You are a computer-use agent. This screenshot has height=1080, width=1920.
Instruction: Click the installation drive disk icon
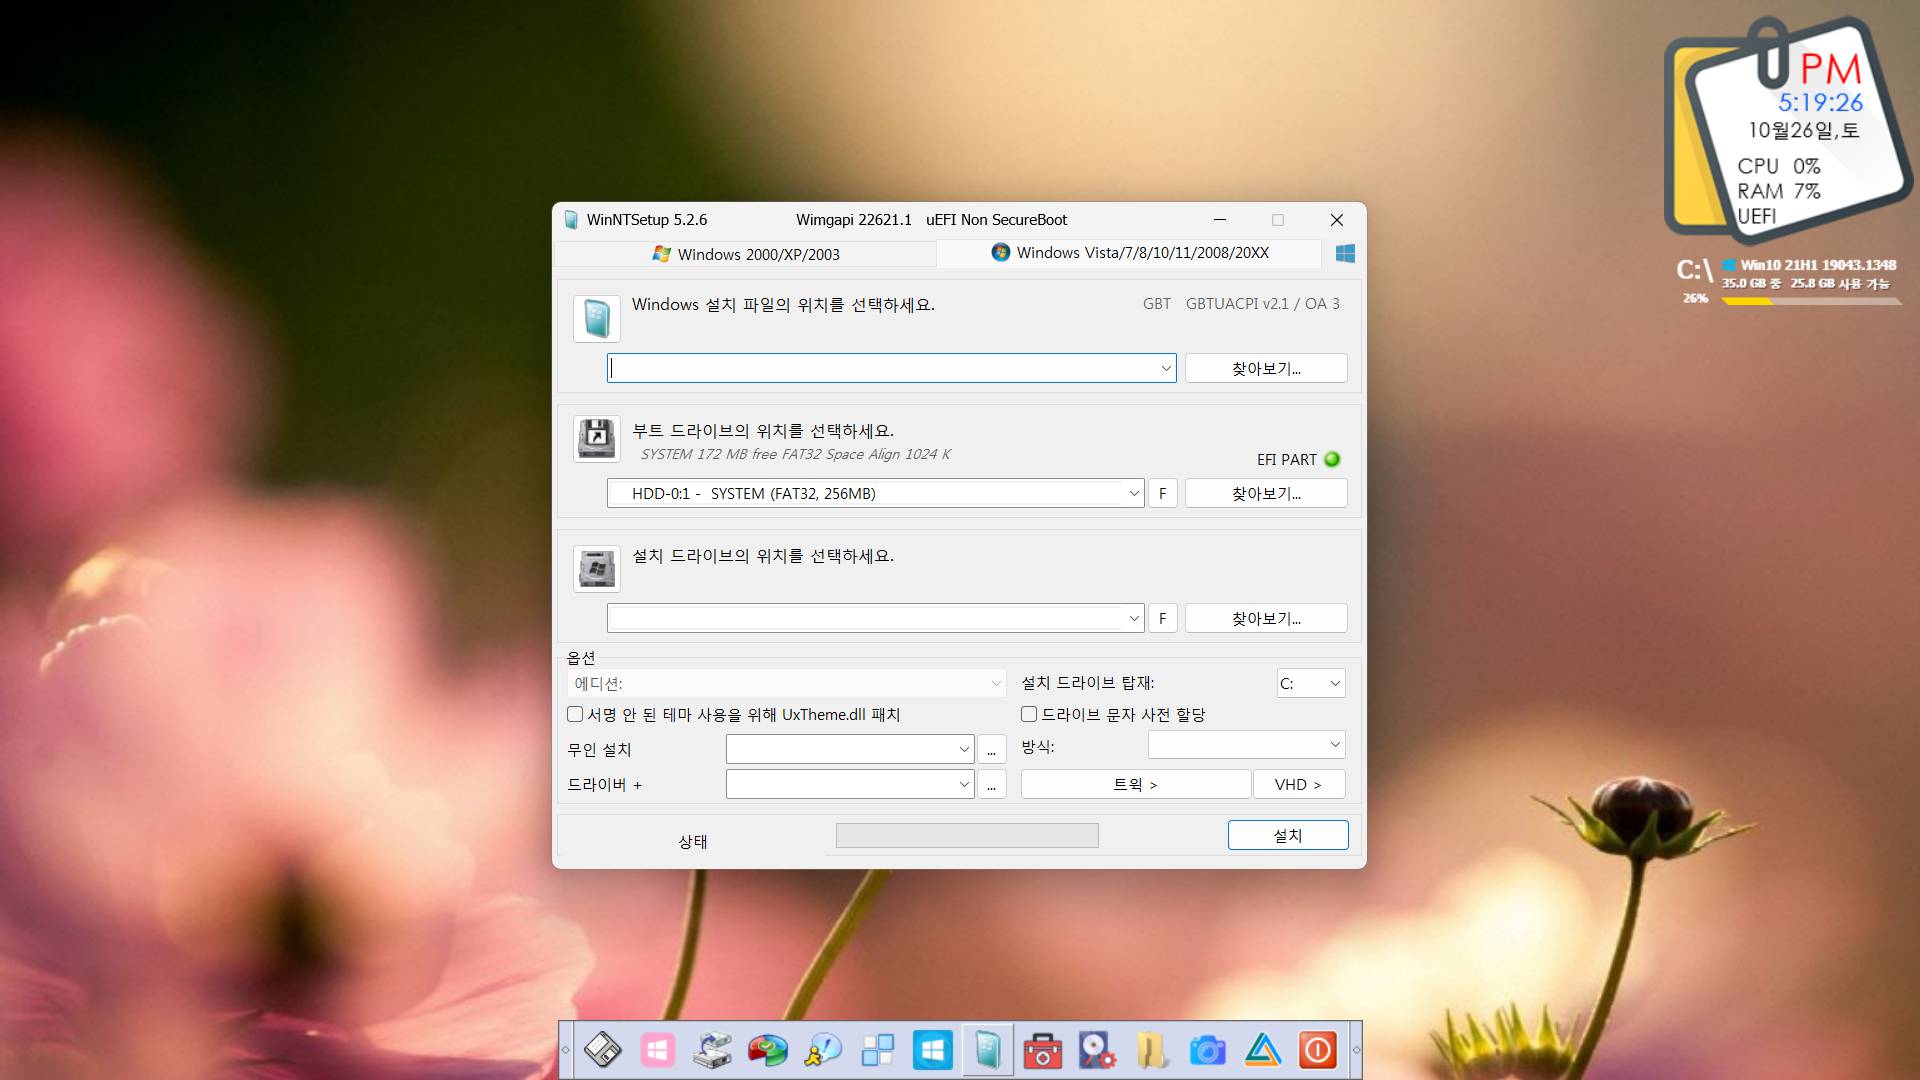(x=597, y=568)
